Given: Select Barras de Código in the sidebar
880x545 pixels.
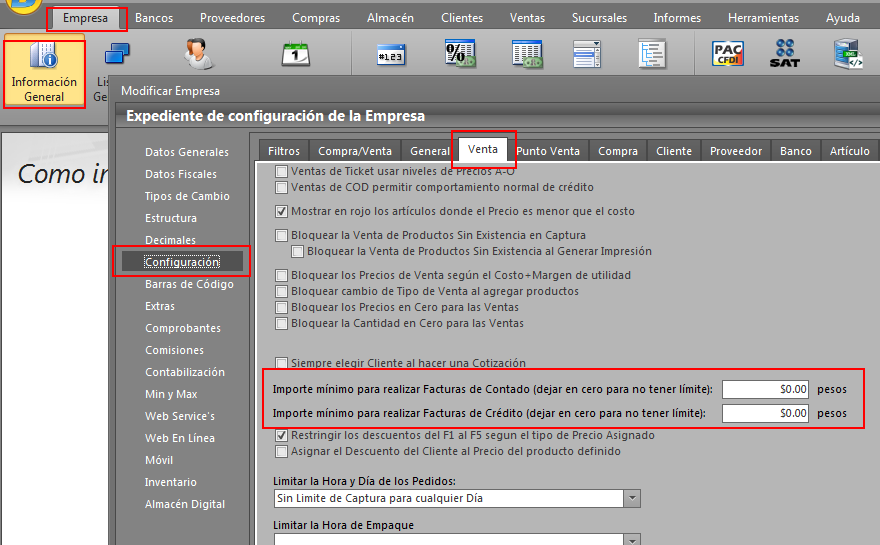Looking at the screenshot, I should tap(189, 284).
